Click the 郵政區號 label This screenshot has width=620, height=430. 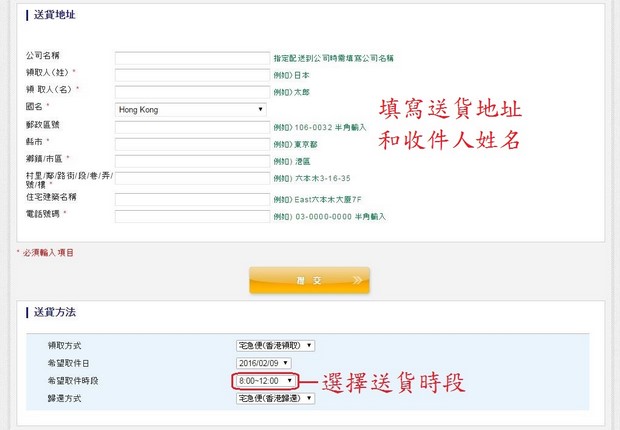(43, 125)
